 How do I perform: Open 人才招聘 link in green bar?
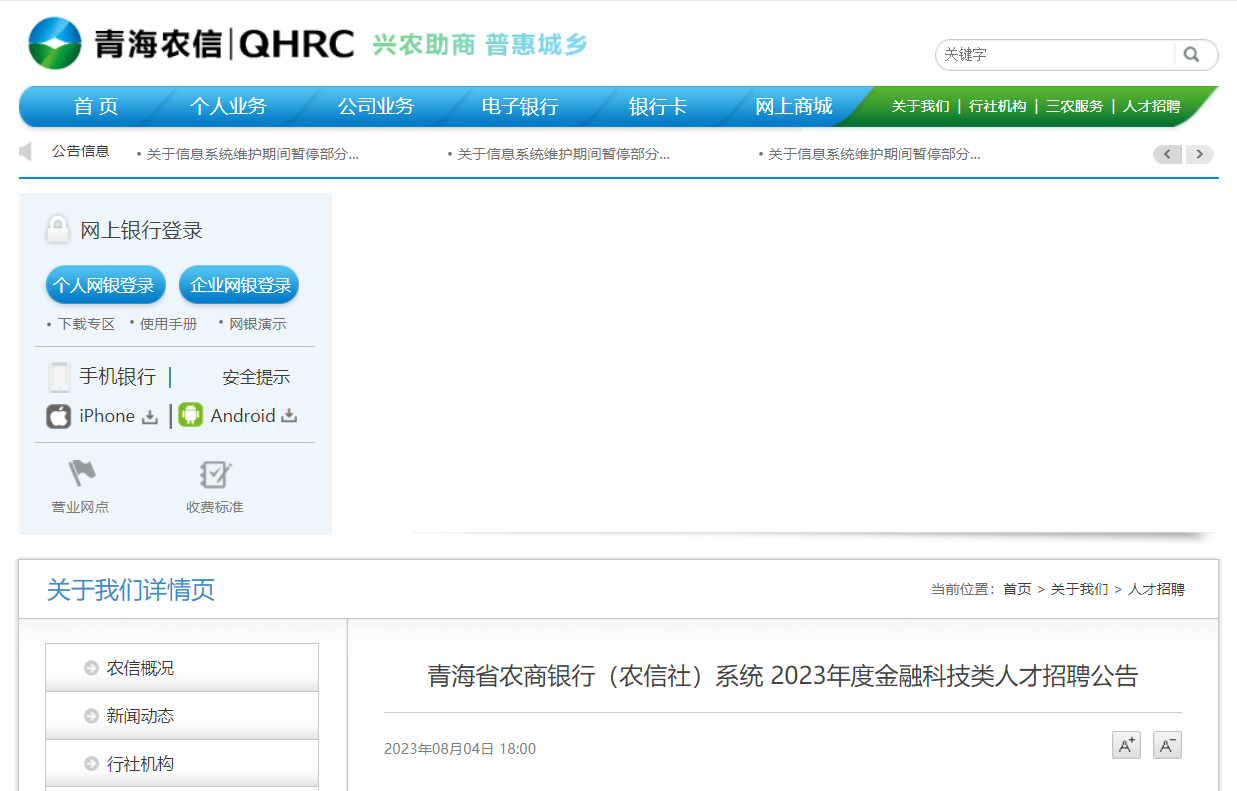click(1151, 106)
